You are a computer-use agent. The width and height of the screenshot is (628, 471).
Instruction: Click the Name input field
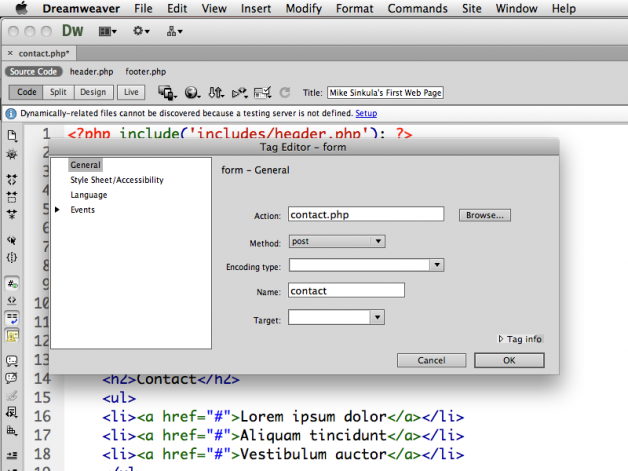point(346,290)
